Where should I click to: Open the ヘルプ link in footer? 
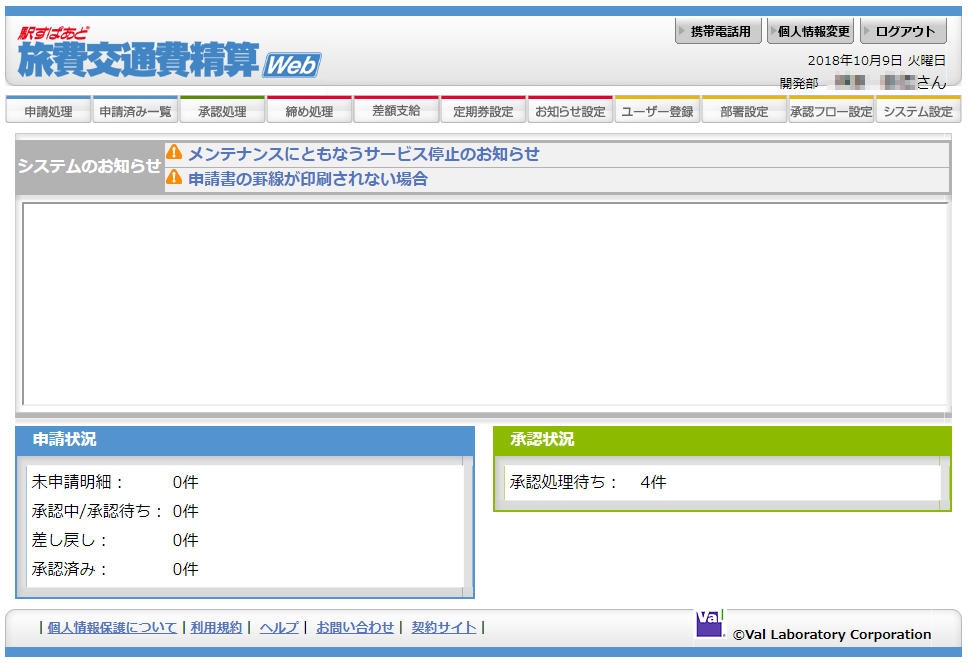[x=279, y=627]
